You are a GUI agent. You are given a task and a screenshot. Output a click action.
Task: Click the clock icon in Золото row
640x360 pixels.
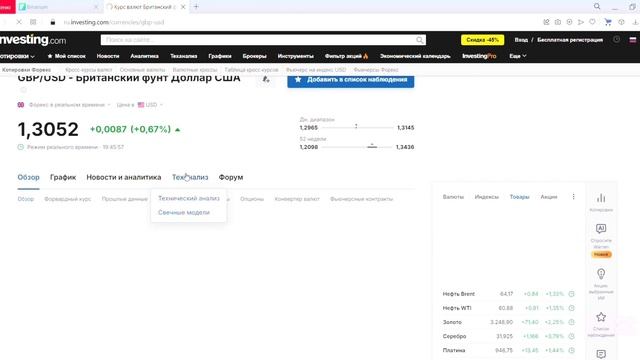(571, 322)
